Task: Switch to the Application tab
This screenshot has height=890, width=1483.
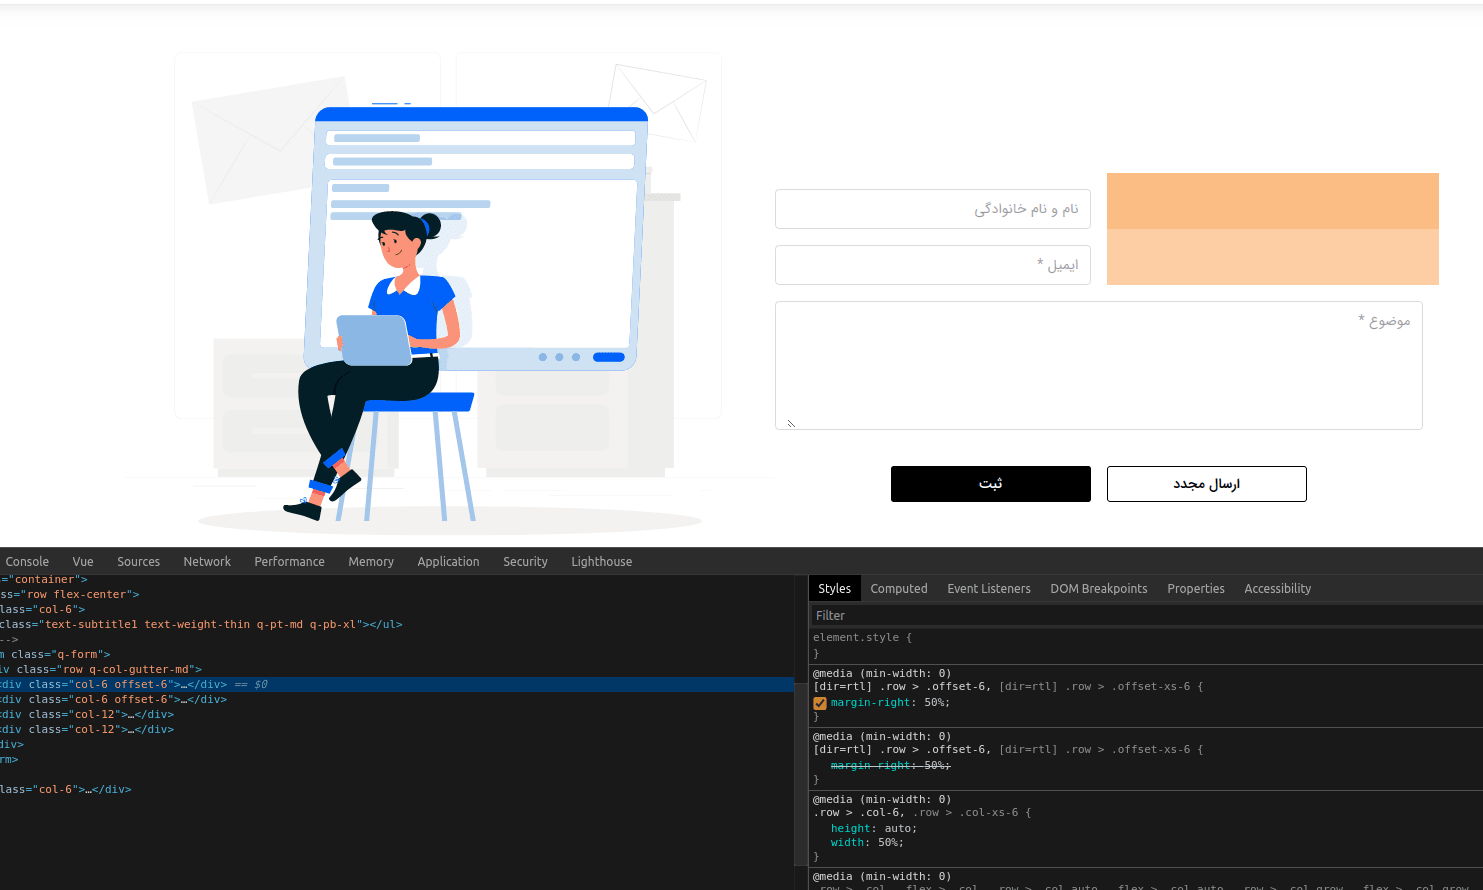Action: click(448, 562)
